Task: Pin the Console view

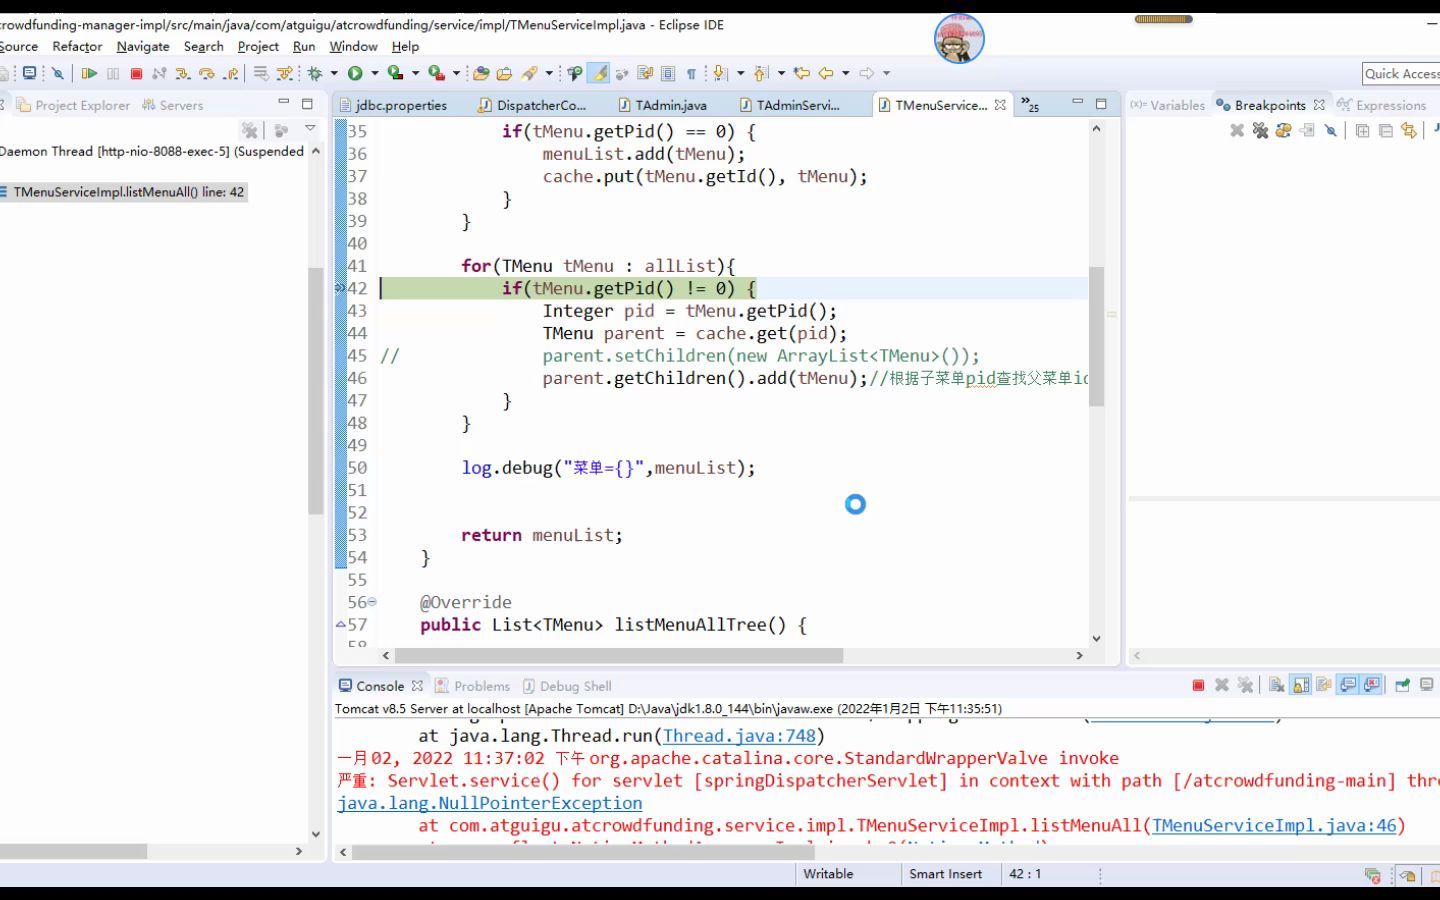Action: 1401,685
